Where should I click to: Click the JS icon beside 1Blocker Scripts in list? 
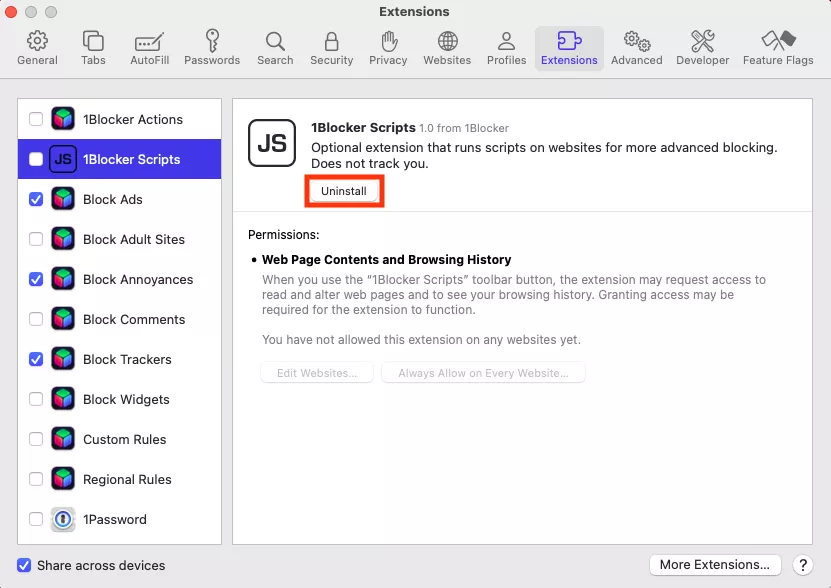pos(63,159)
